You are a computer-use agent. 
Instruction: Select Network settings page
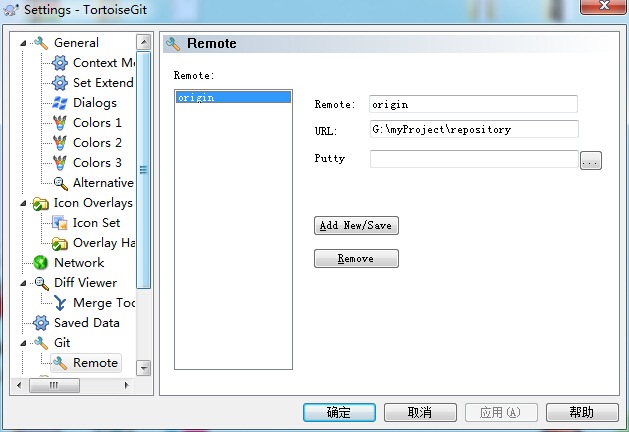pos(79,263)
